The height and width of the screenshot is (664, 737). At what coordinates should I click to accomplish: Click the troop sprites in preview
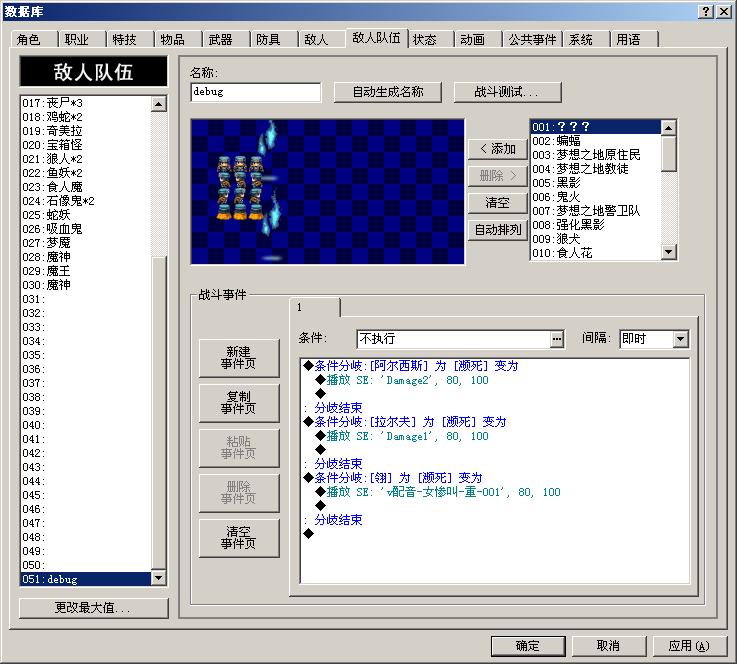tap(240, 188)
